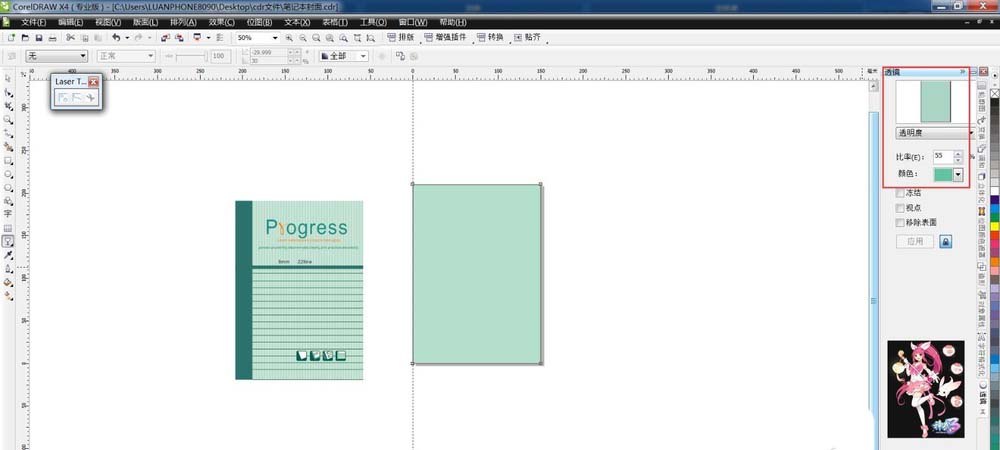Select the Freehand drawing tool
This screenshot has height=450, width=1000.
pos(8,133)
